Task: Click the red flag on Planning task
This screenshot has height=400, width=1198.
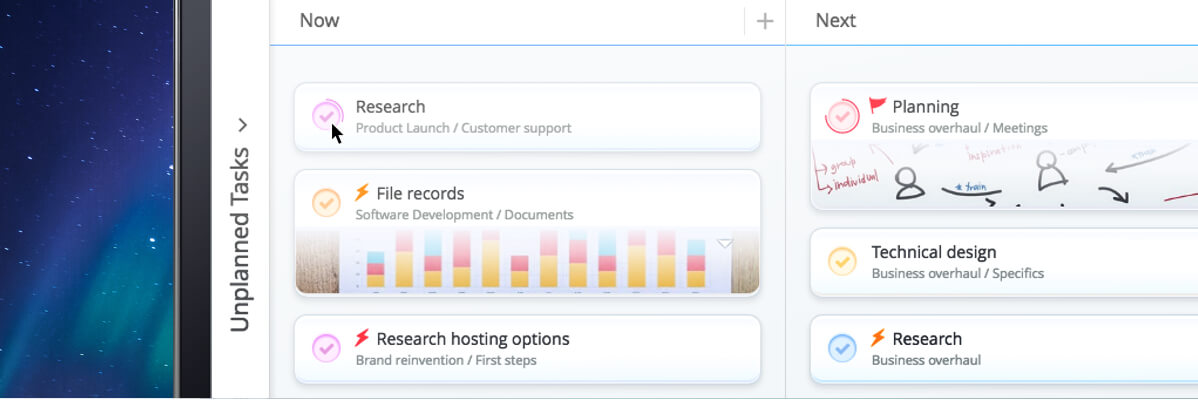Action: (878, 105)
